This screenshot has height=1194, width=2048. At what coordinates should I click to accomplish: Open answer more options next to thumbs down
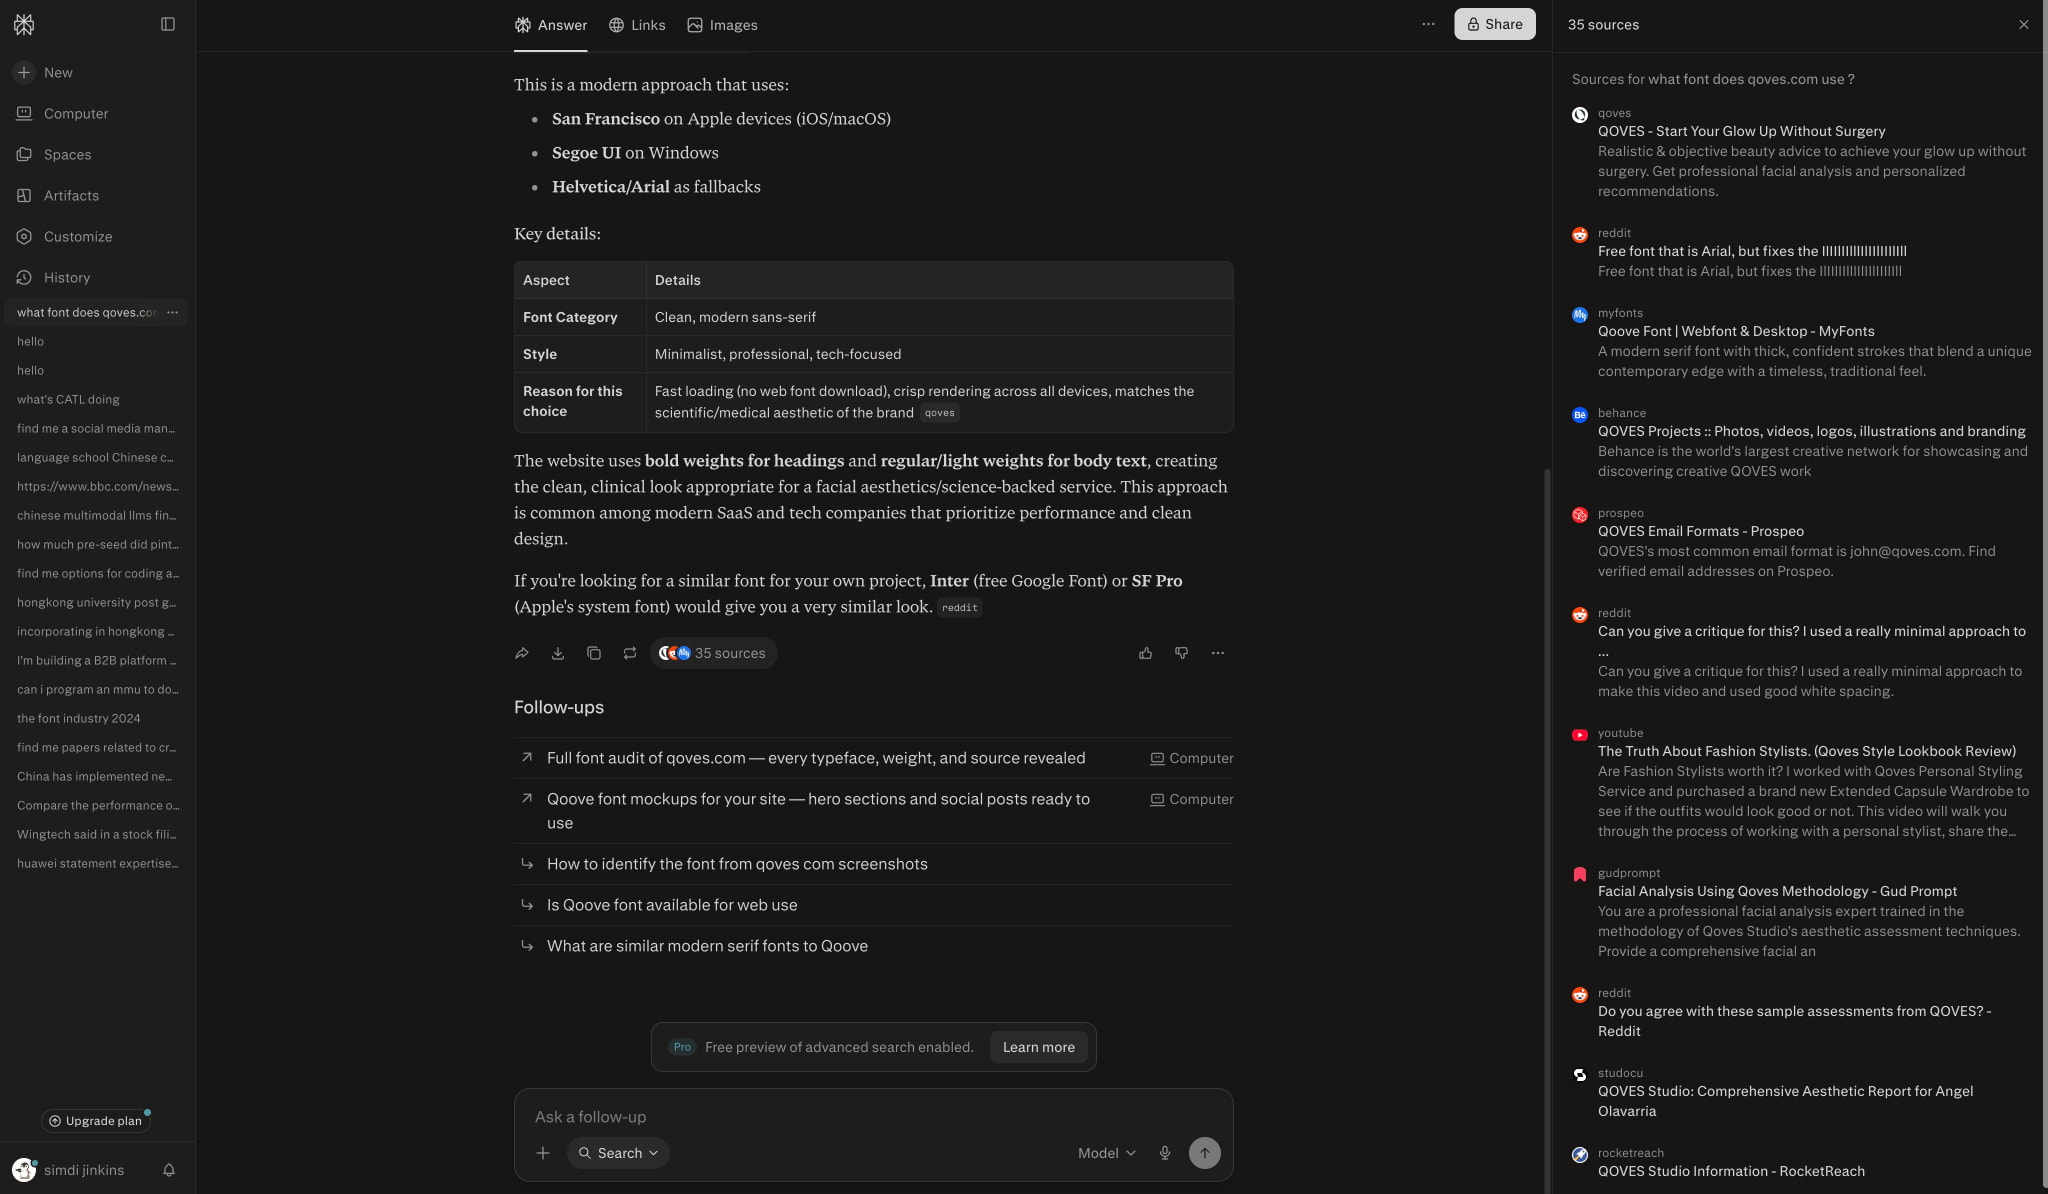point(1218,654)
